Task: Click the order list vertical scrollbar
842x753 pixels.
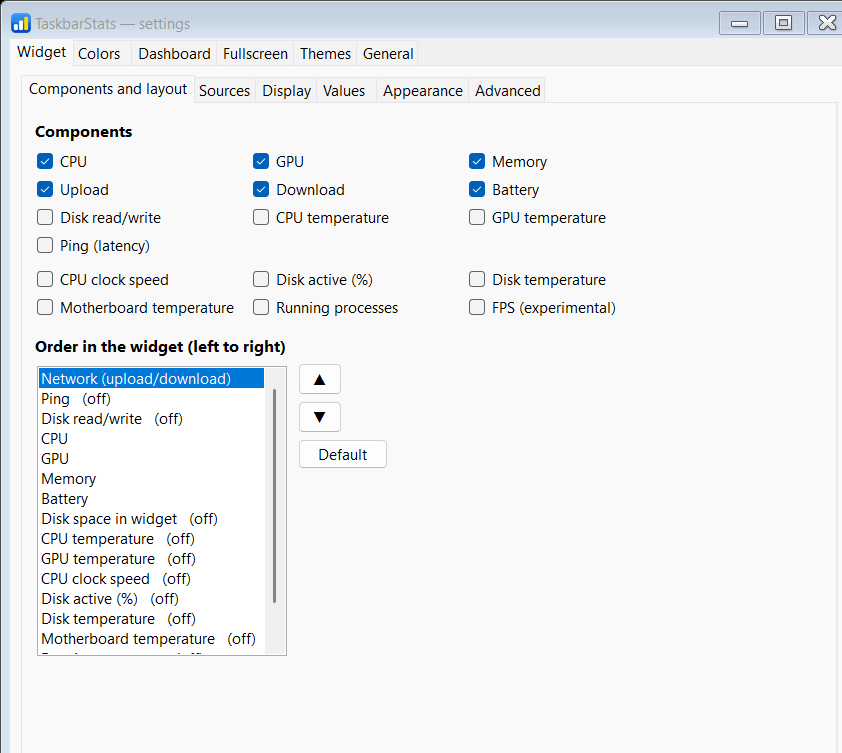Action: click(274, 496)
